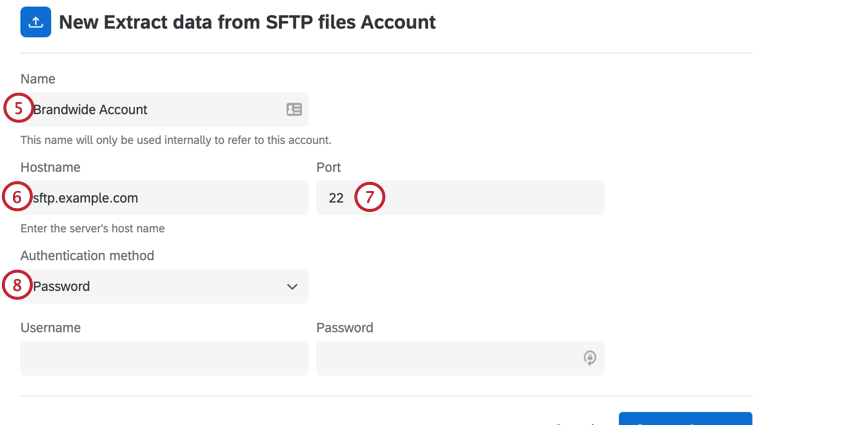Screen dimensions: 850x425
Task: Click the red circled step 8 marker
Action: [x=17, y=285]
